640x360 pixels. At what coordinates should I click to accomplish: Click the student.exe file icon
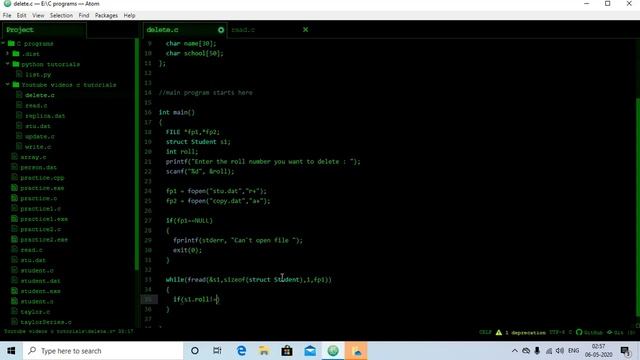(x=14, y=291)
